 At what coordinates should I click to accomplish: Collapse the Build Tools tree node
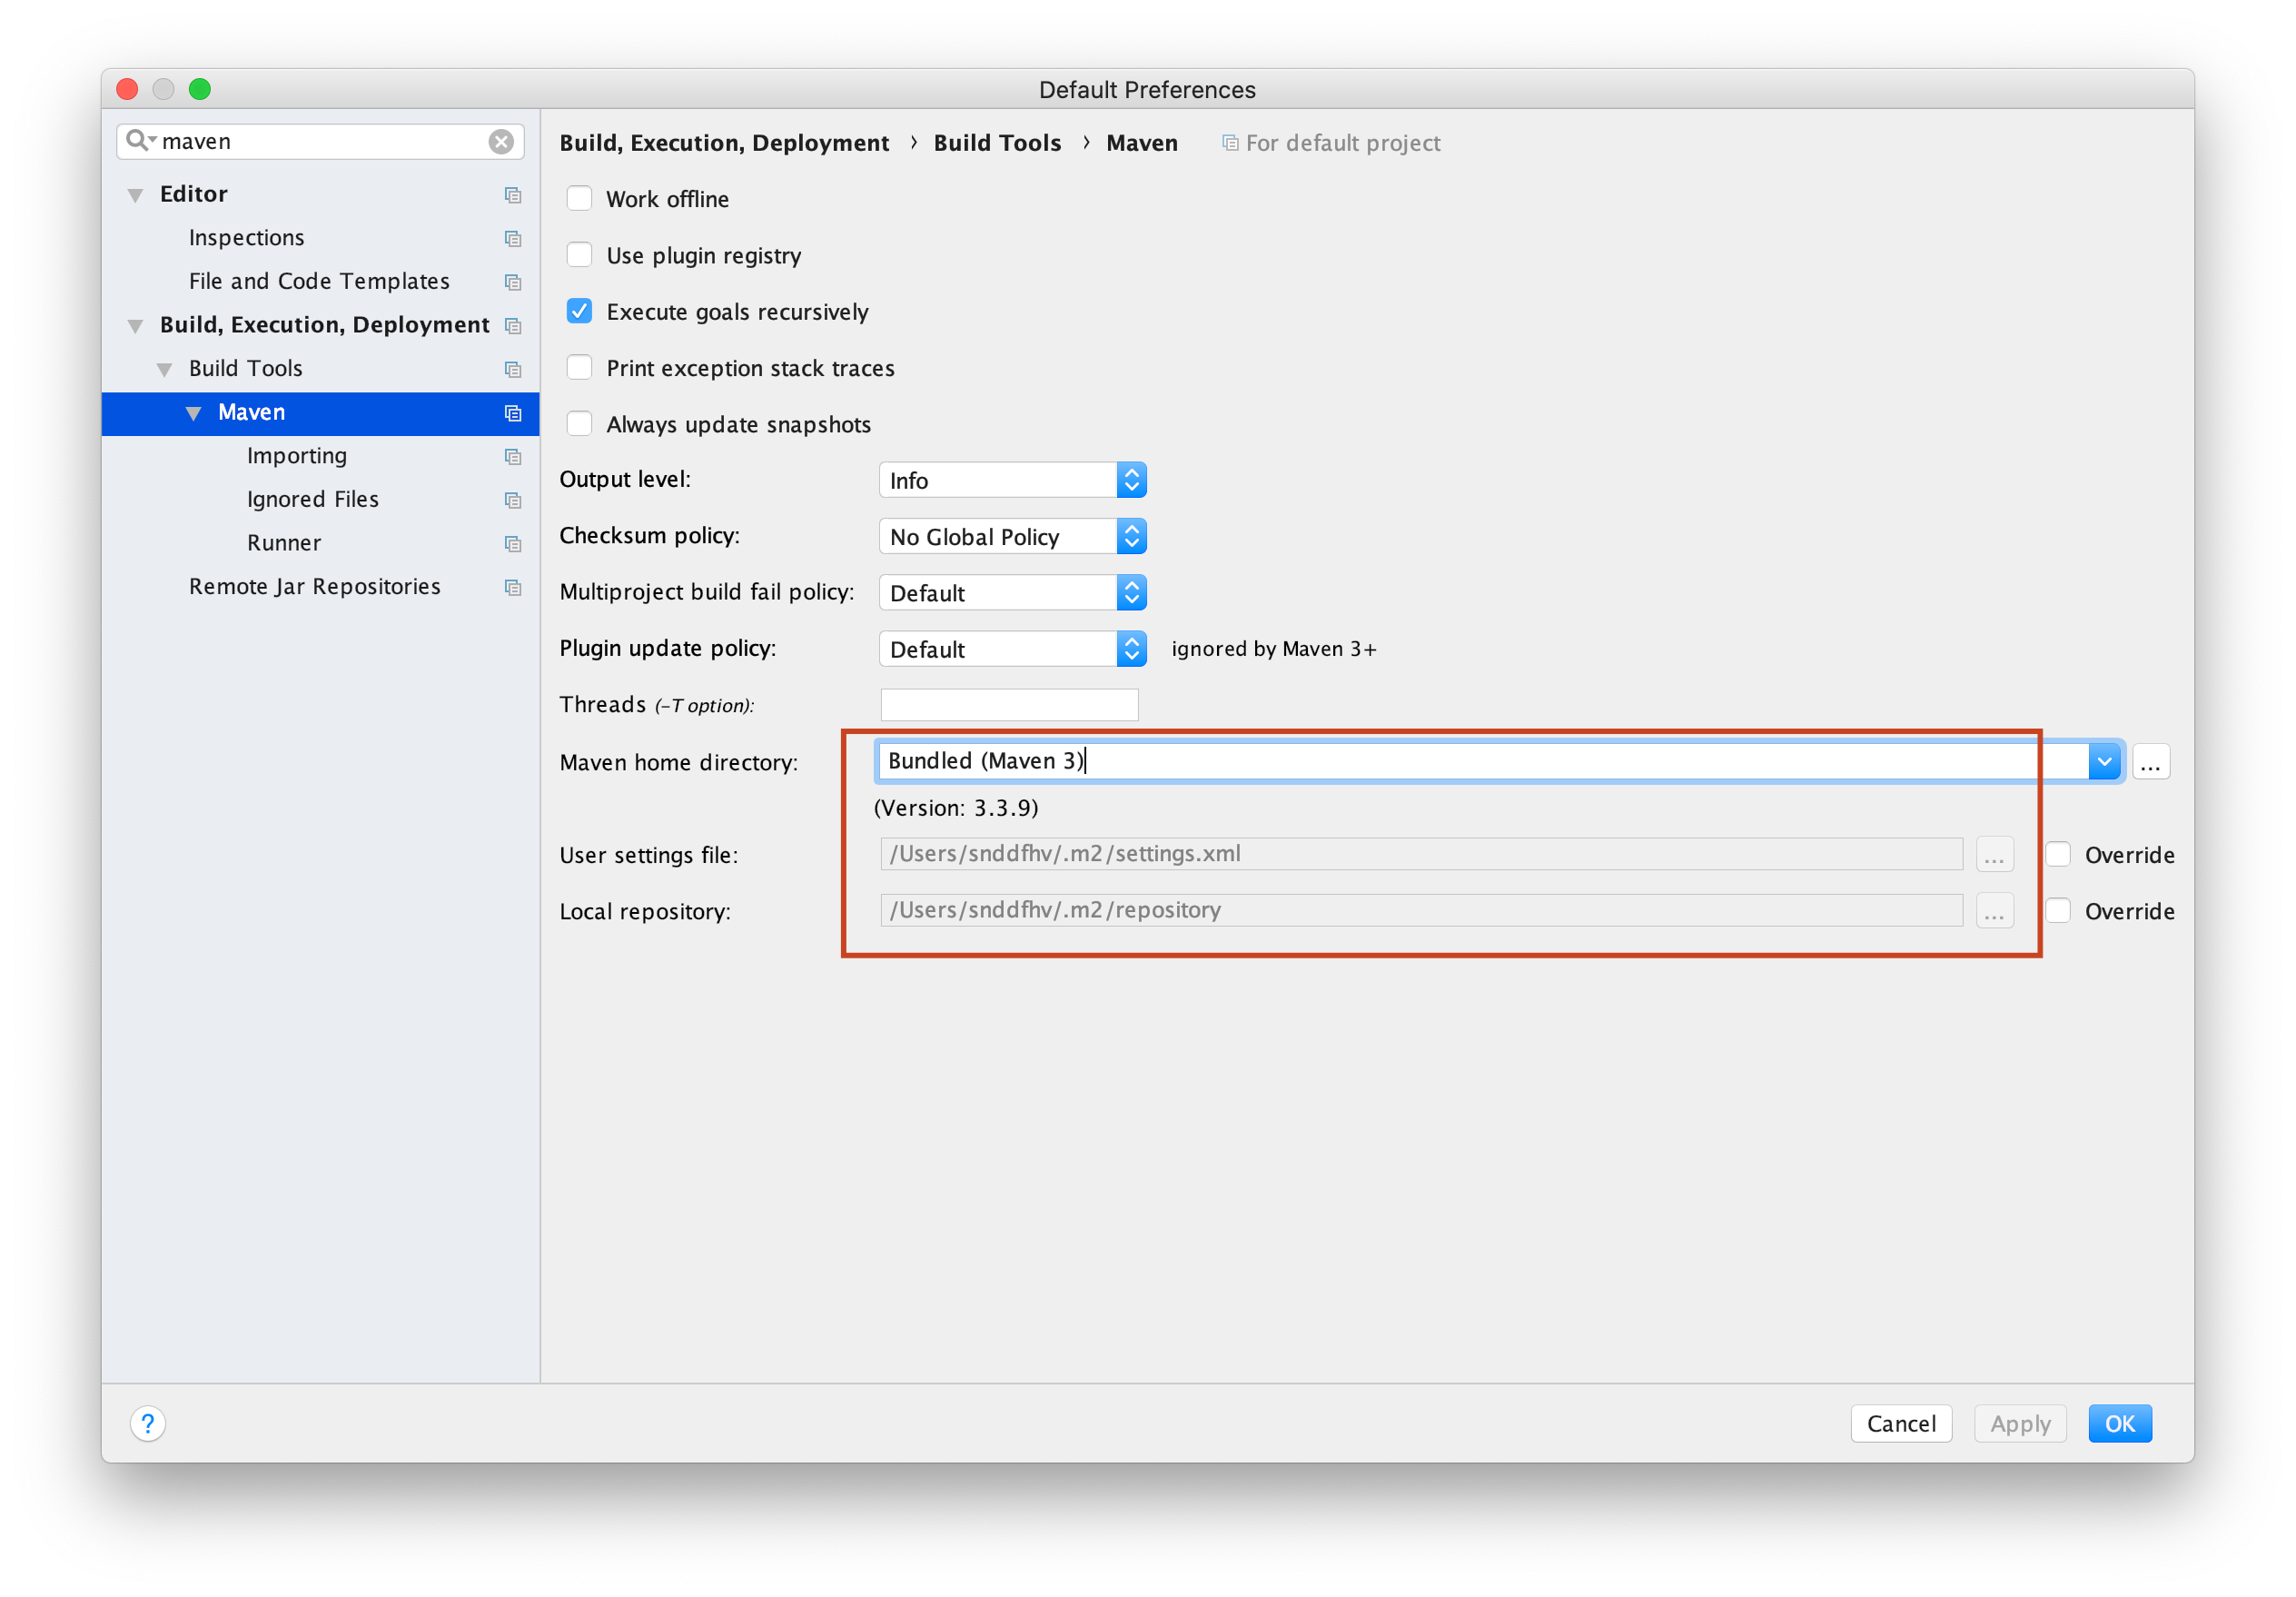click(164, 369)
